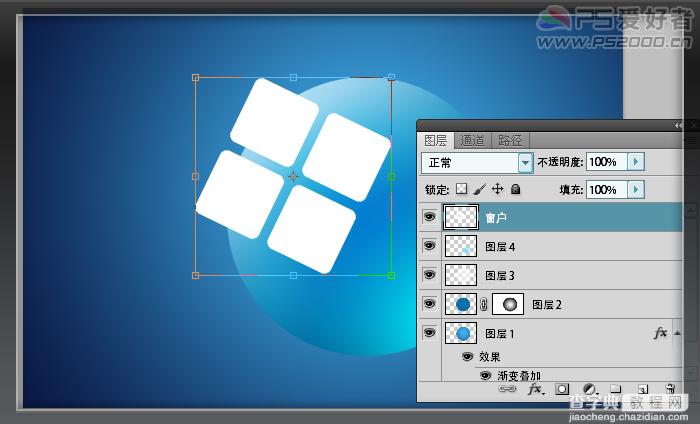Collapse the 图层 1 effects list arrow
This screenshot has height=424, width=700.
click(678, 333)
